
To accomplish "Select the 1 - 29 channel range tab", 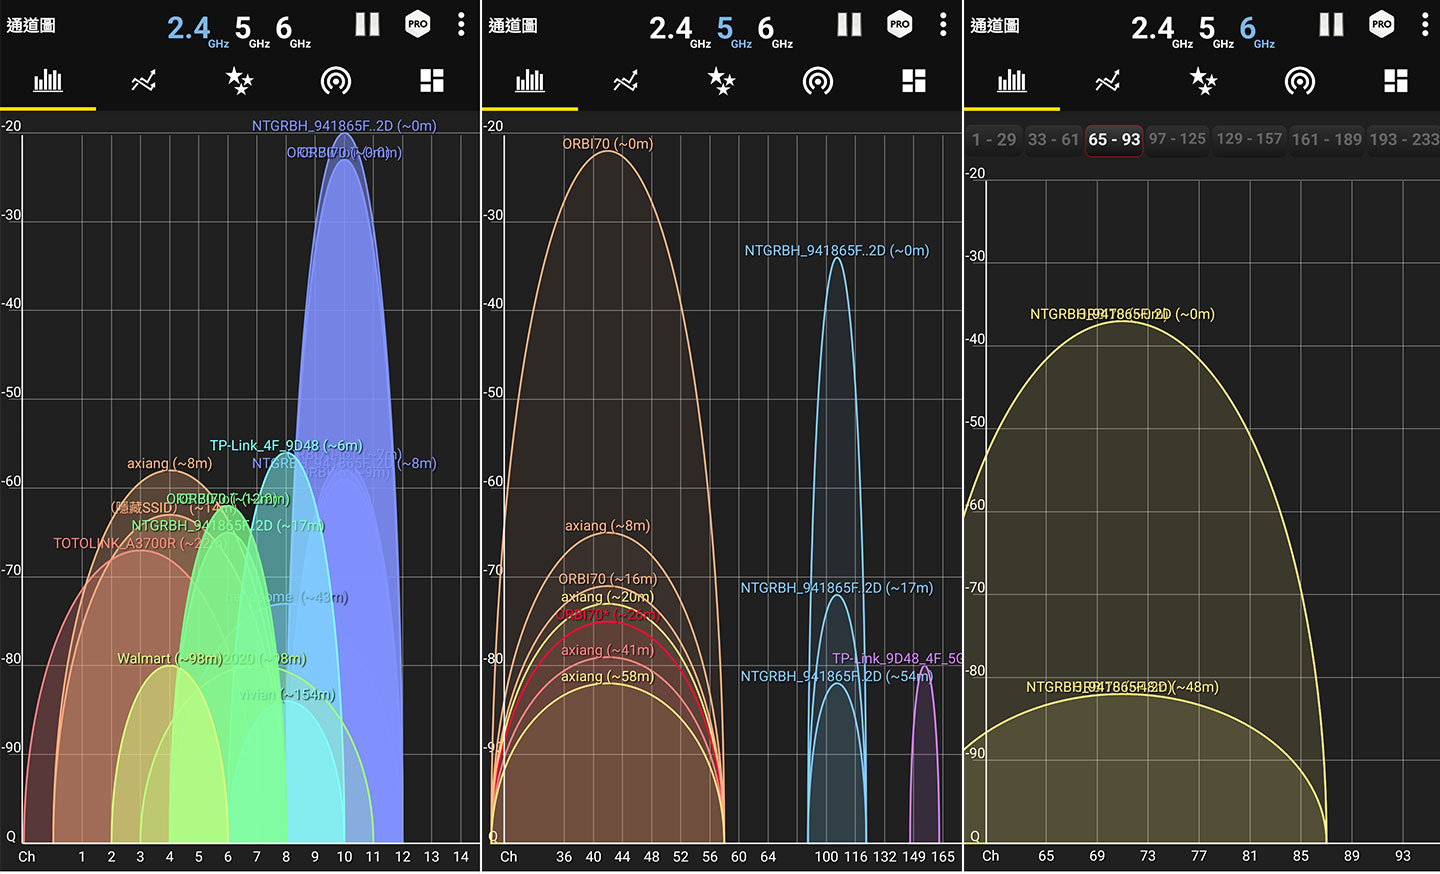I will tap(994, 140).
